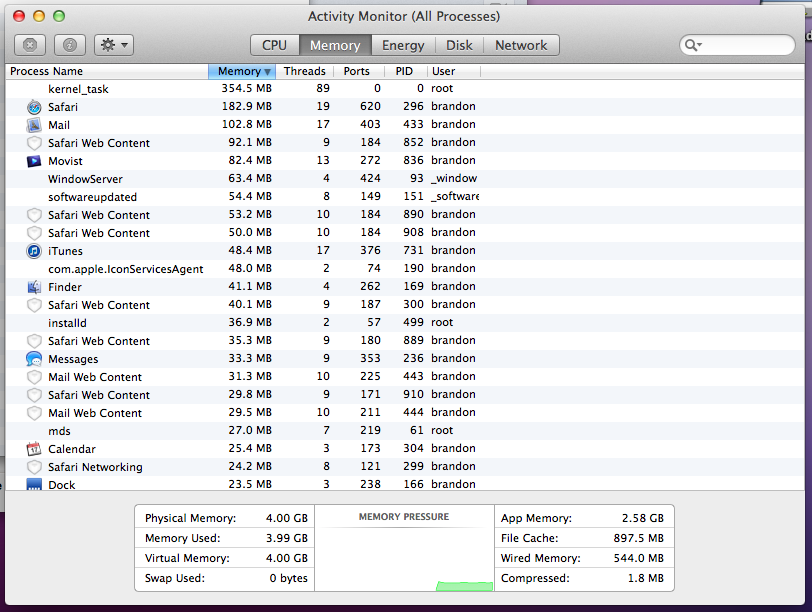
Task: Click the Compressed 1.8 MB value
Action: 646,578
